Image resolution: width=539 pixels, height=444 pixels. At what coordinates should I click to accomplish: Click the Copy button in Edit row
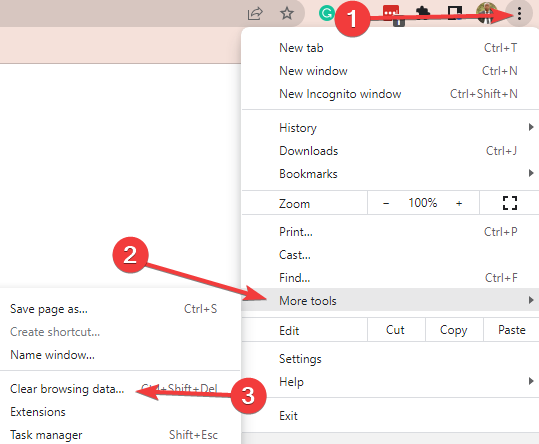point(454,330)
